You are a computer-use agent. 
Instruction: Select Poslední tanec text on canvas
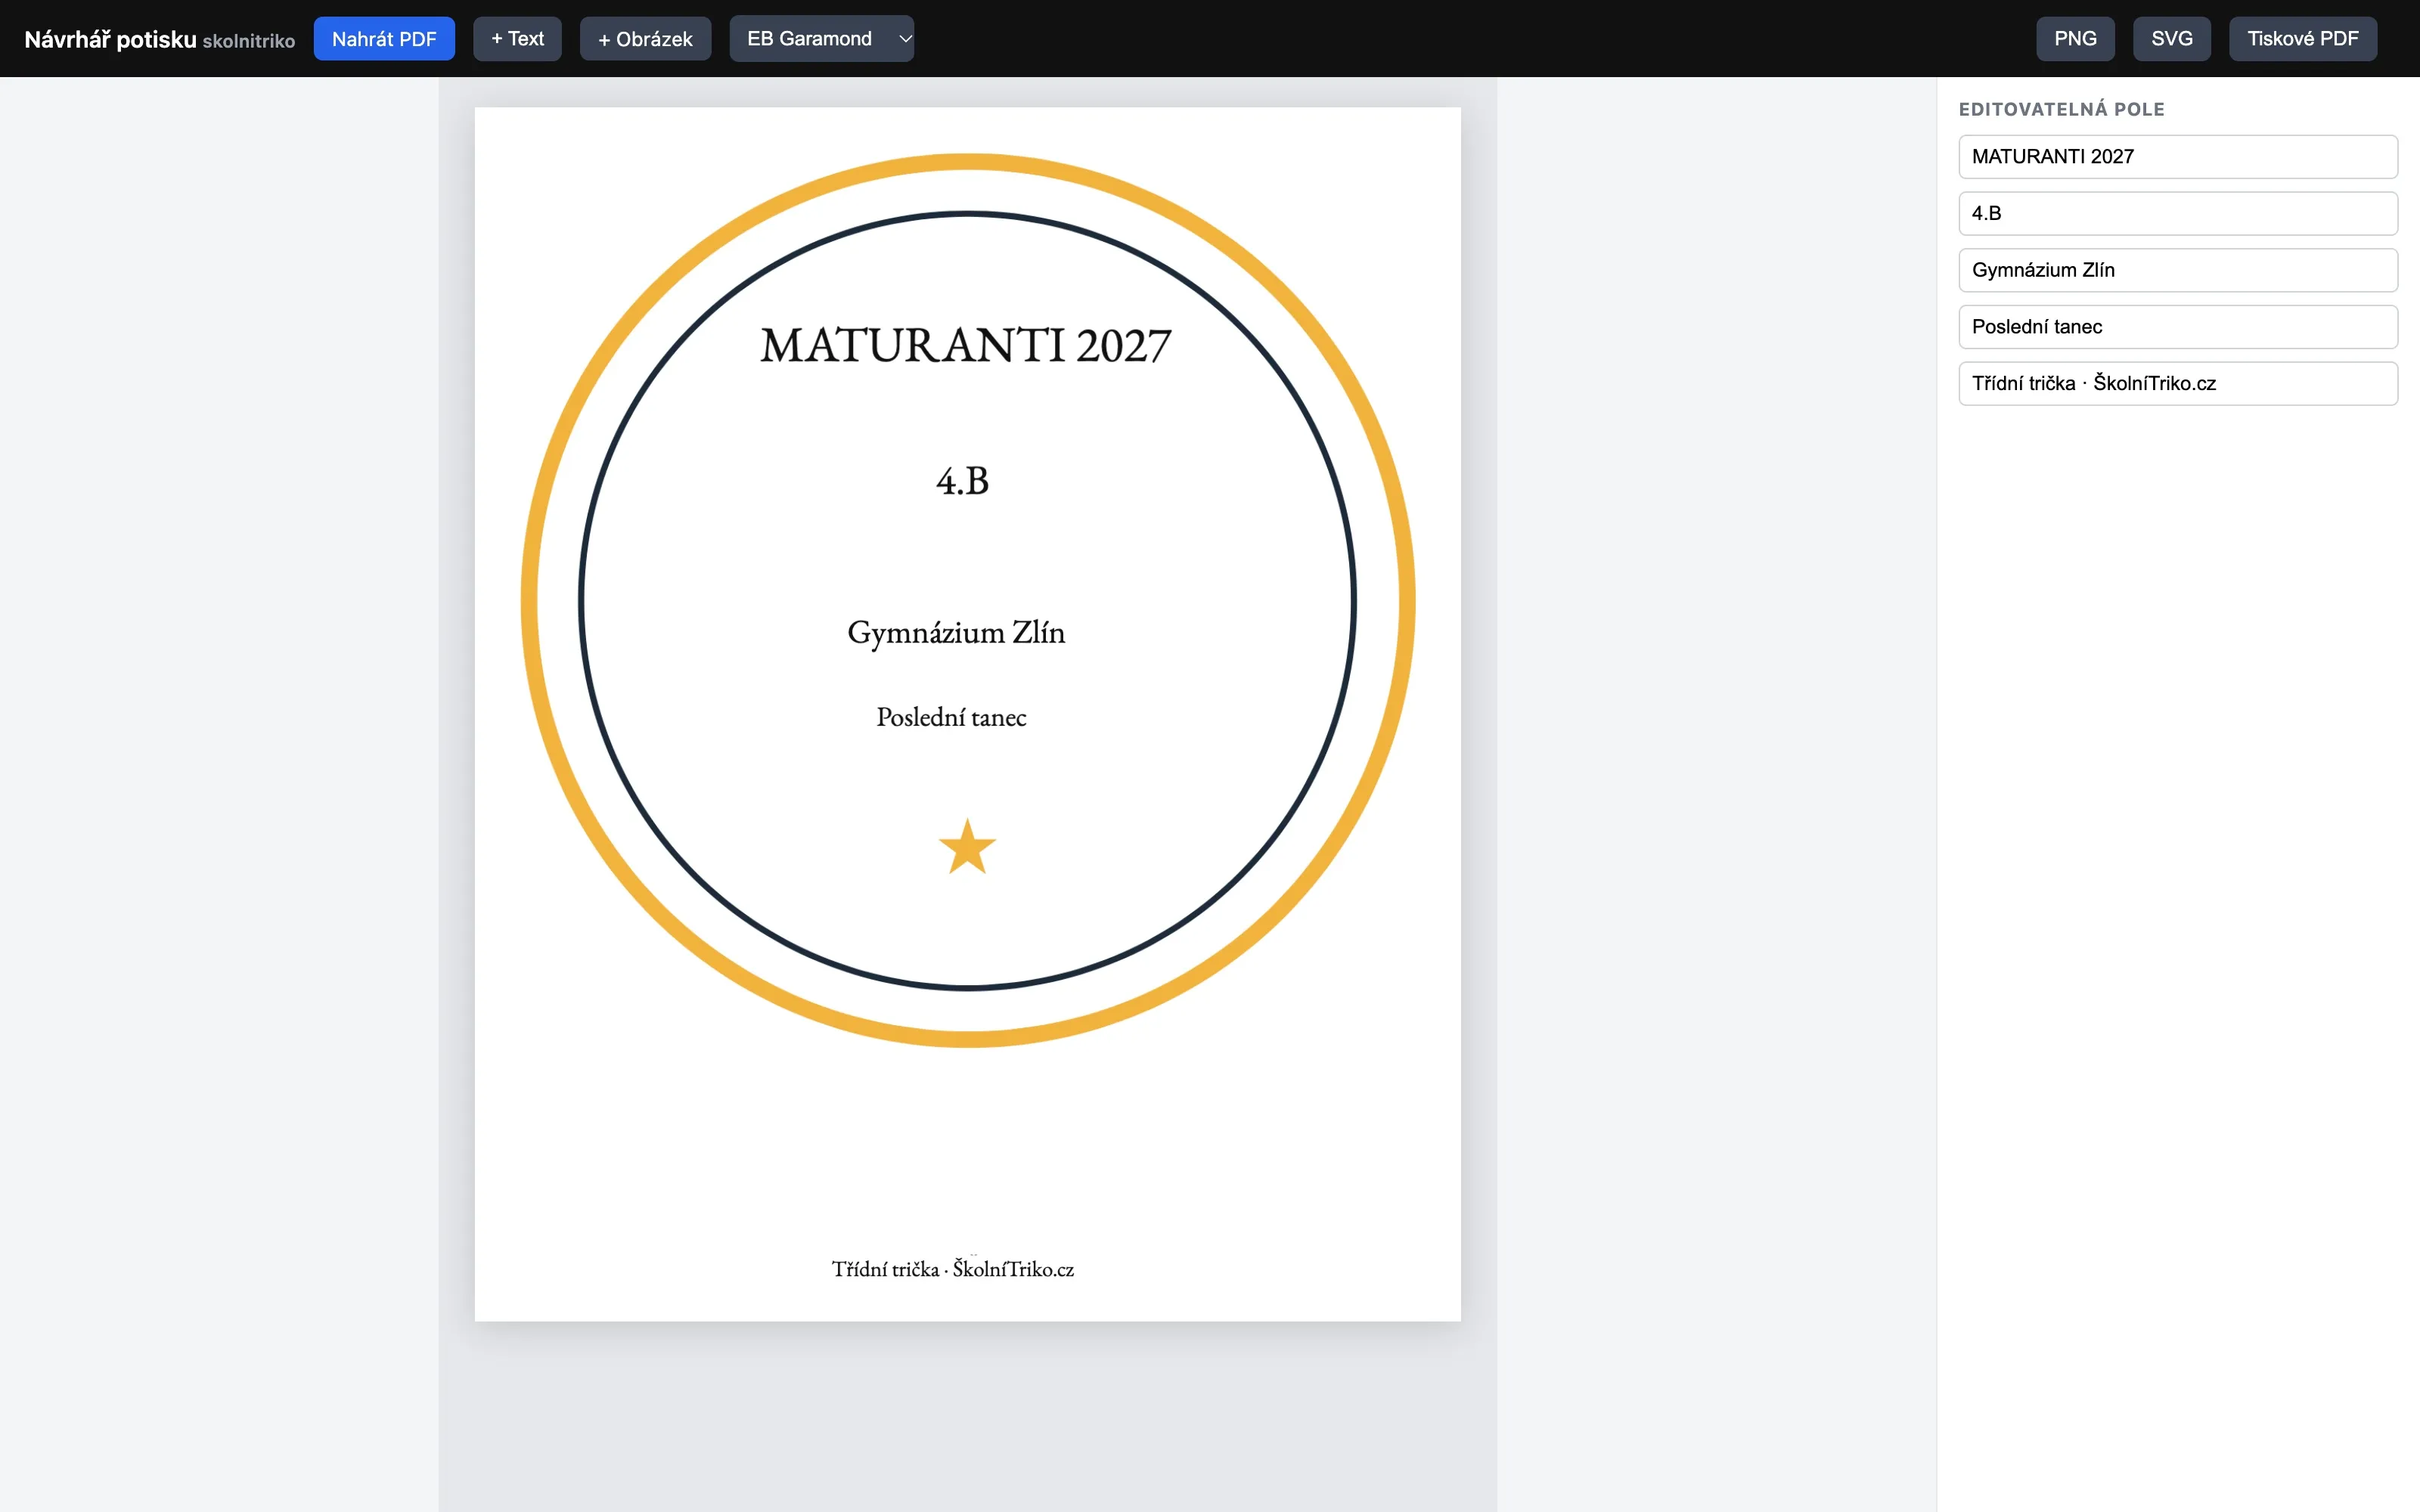tap(951, 717)
